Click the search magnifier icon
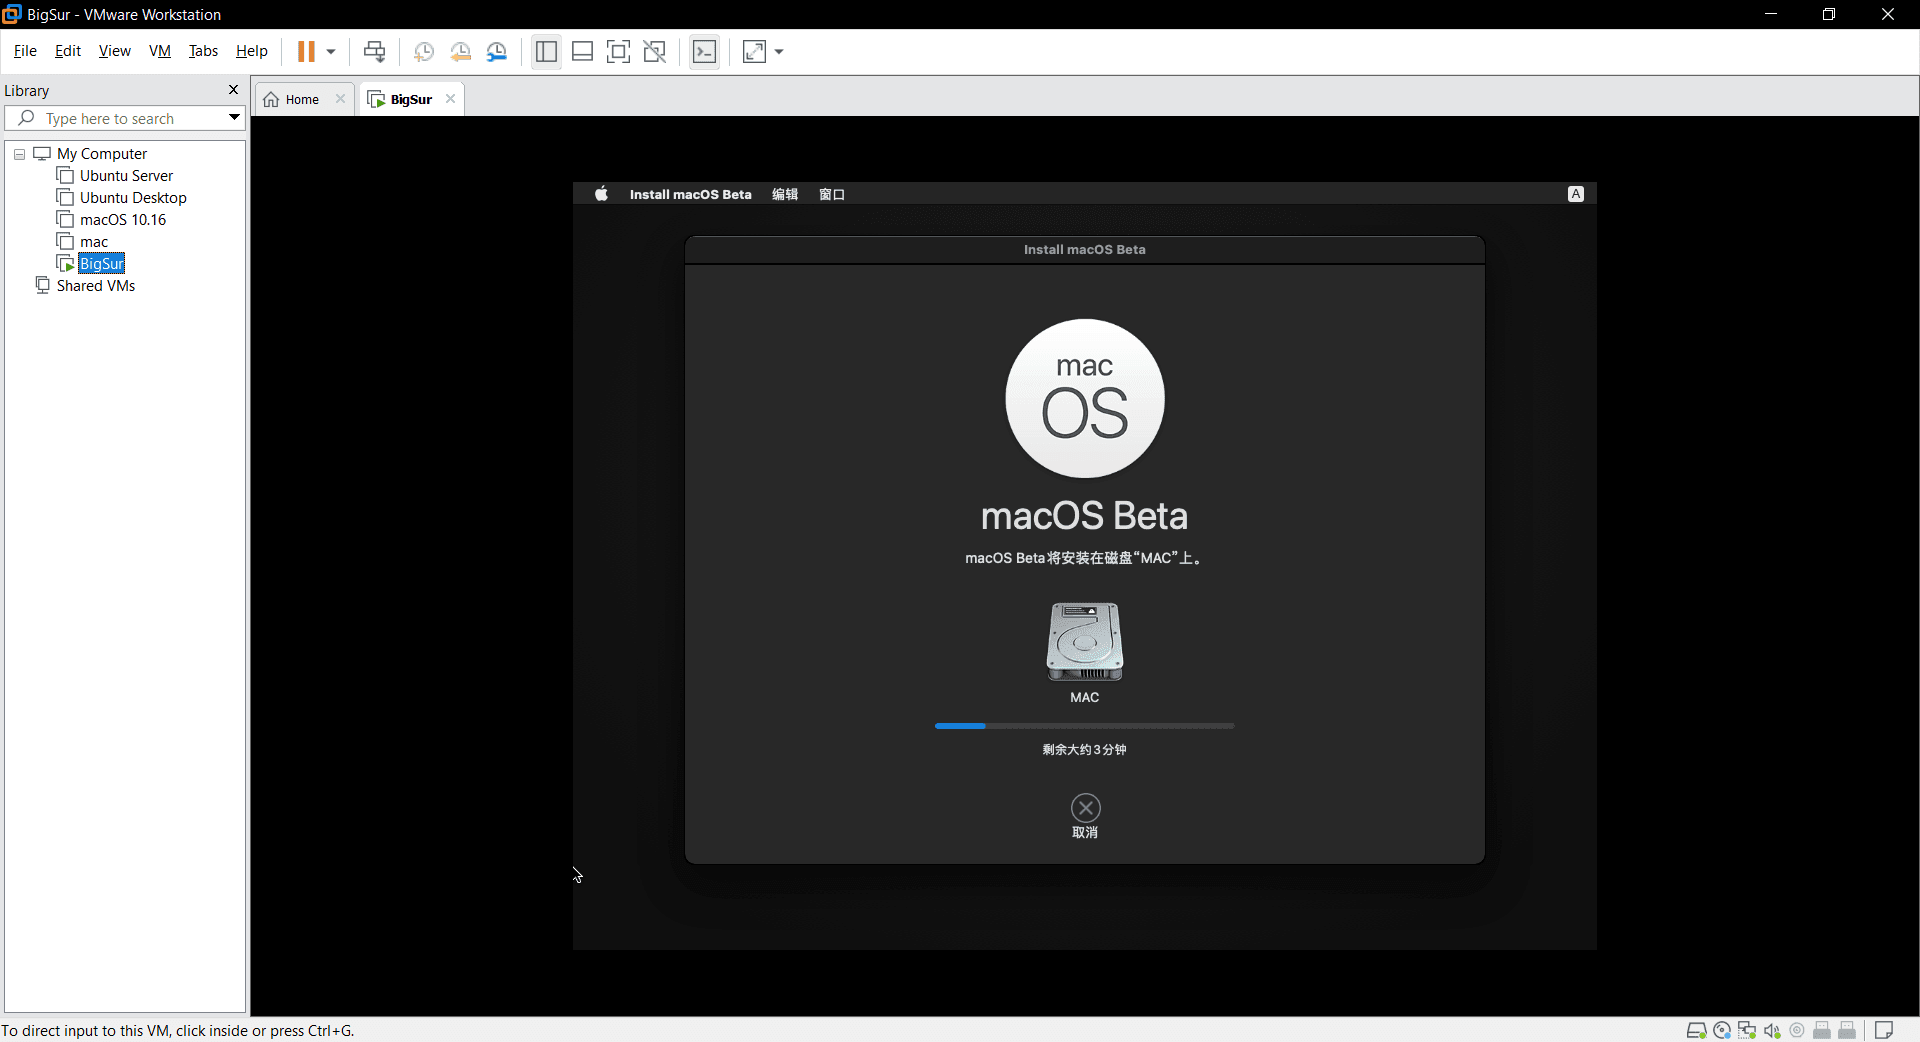1920x1042 pixels. 27,118
